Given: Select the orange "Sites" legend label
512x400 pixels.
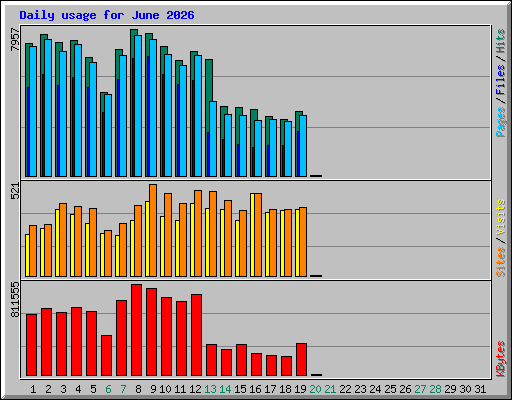Looking at the screenshot, I should (x=500, y=262).
